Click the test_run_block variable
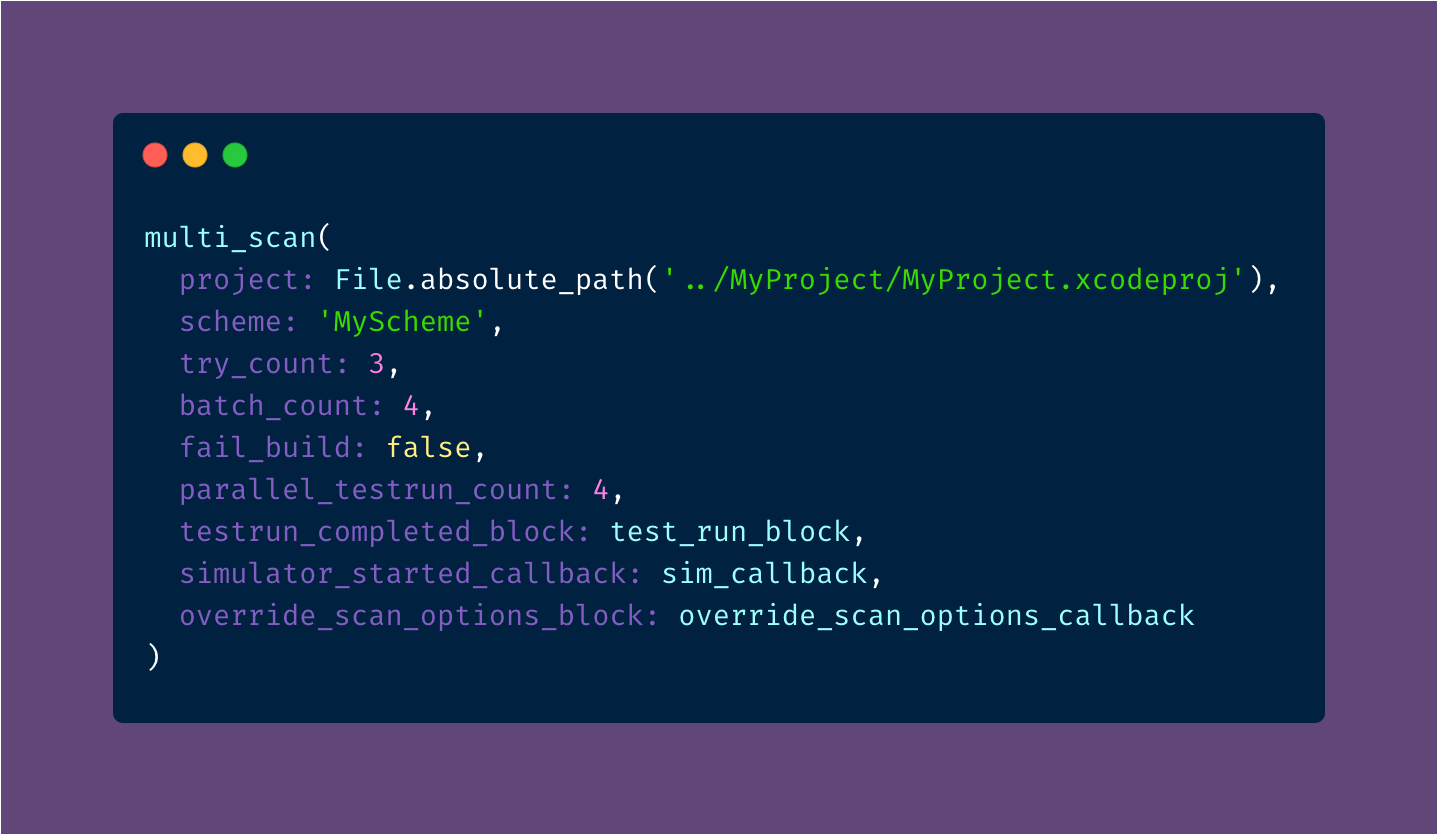 point(730,532)
